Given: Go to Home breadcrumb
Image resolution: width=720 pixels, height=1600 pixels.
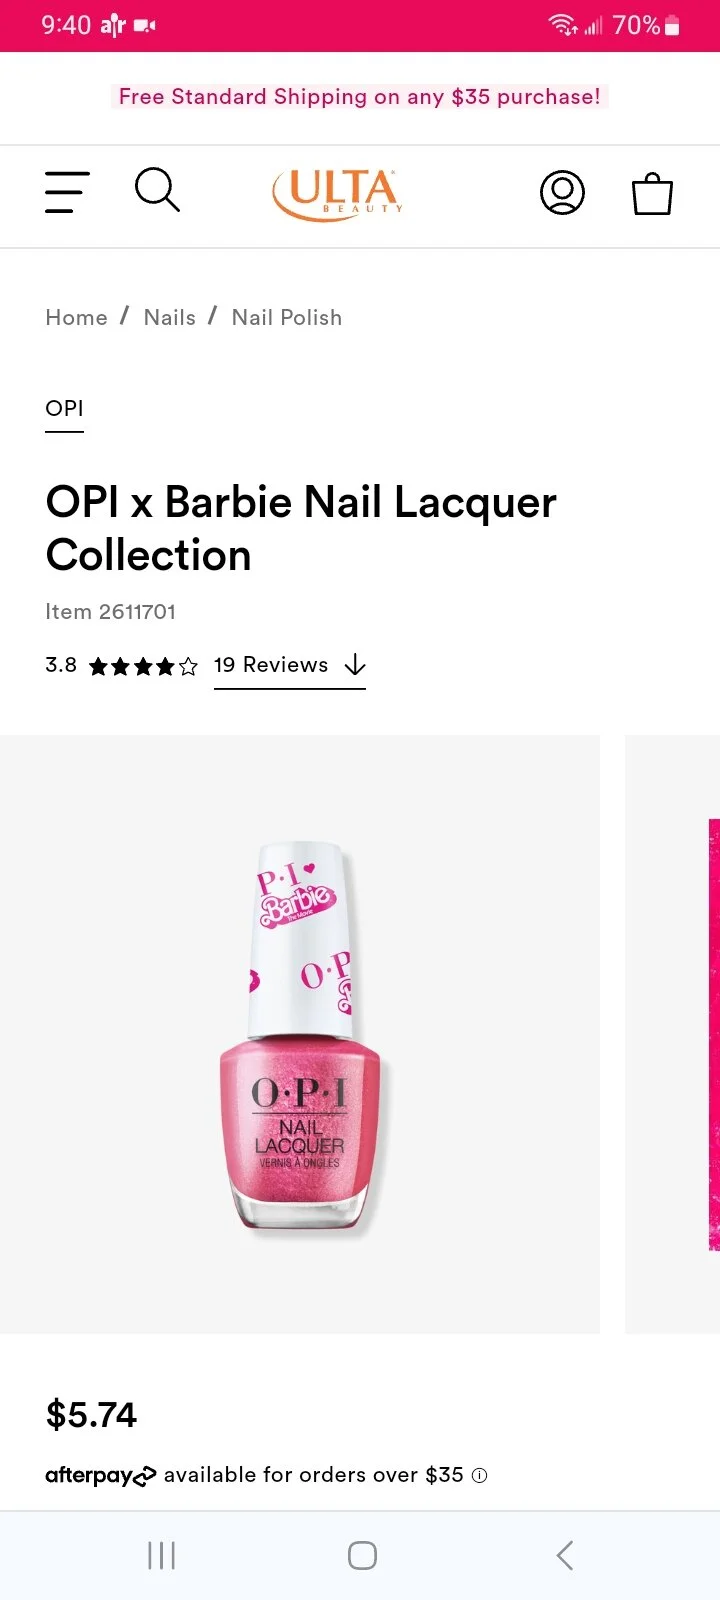Looking at the screenshot, I should pyautogui.click(x=76, y=317).
